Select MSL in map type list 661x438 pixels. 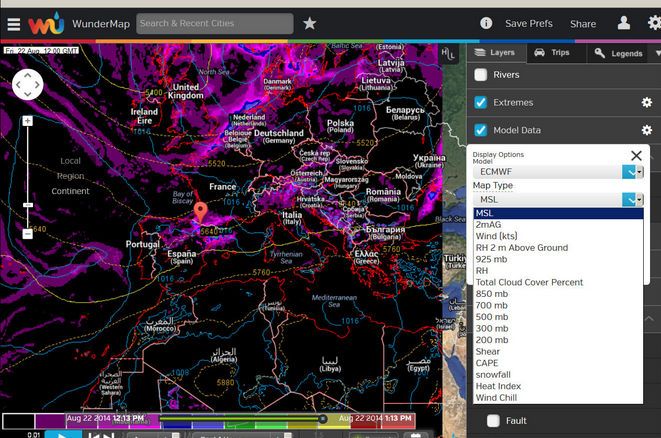[x=558, y=213]
